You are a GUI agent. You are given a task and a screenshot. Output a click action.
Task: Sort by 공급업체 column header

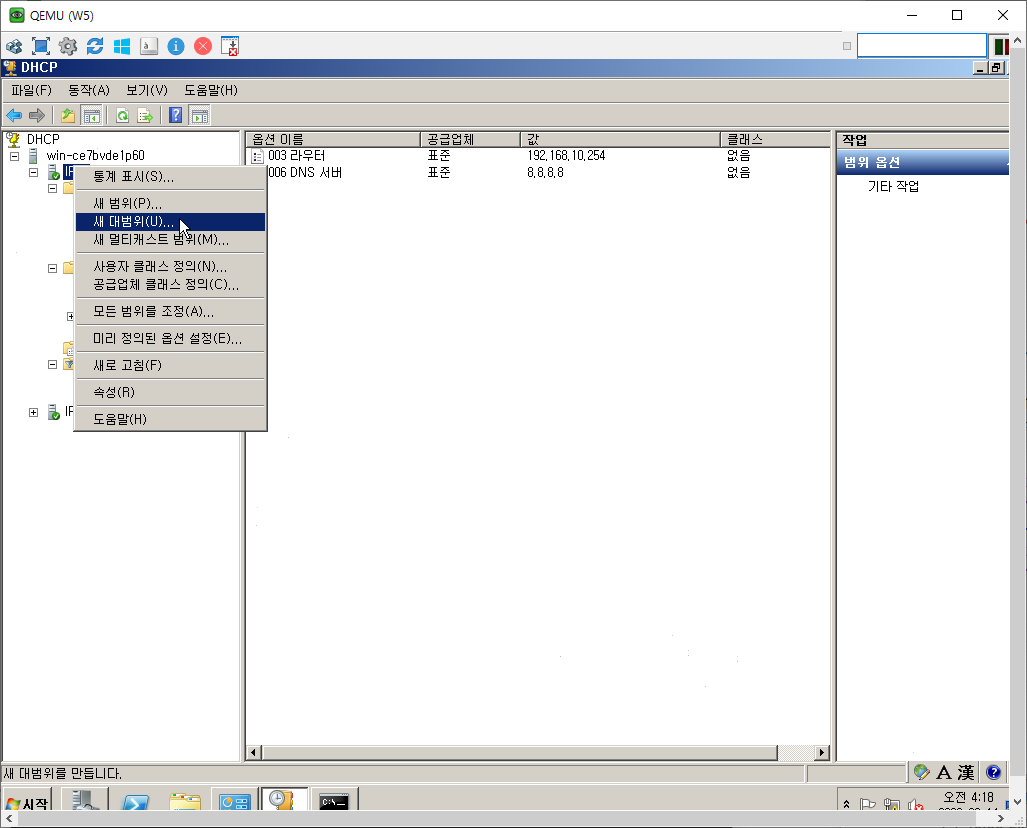pos(470,140)
